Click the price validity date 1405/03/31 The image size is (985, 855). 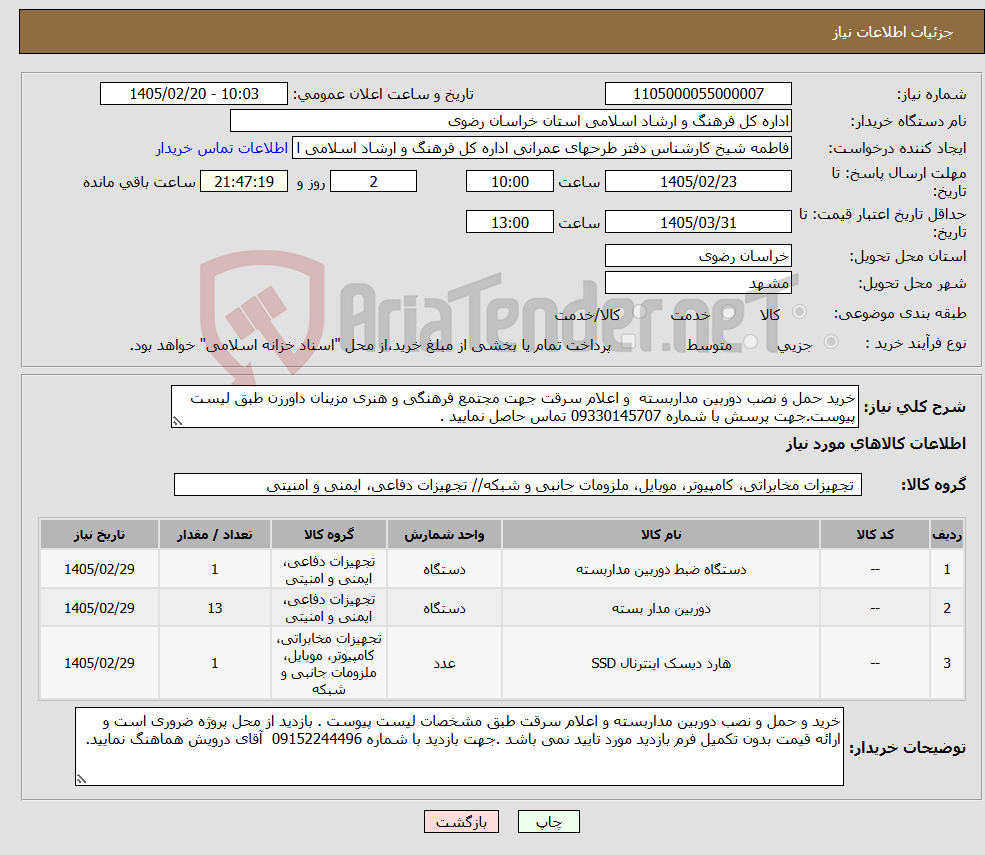[x=698, y=222]
